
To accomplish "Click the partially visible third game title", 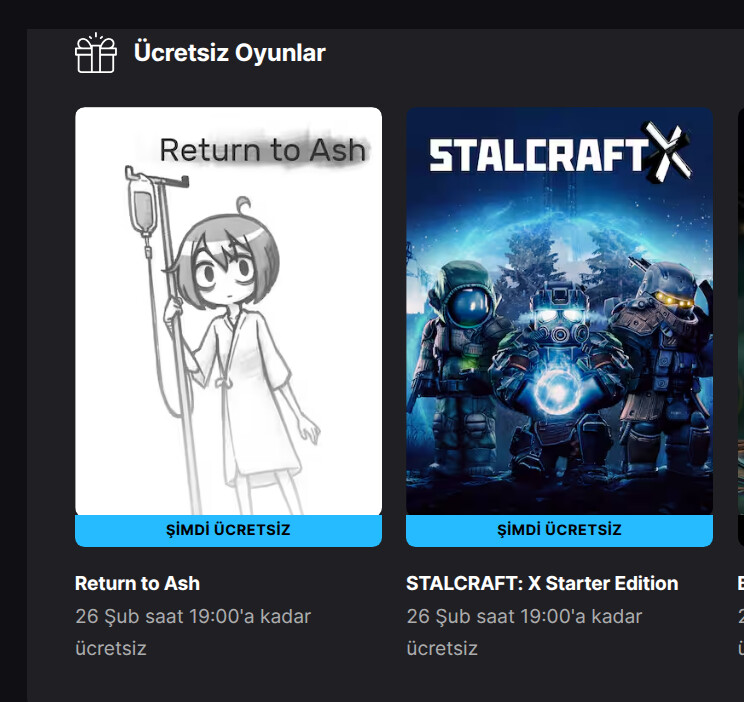I will click(741, 583).
